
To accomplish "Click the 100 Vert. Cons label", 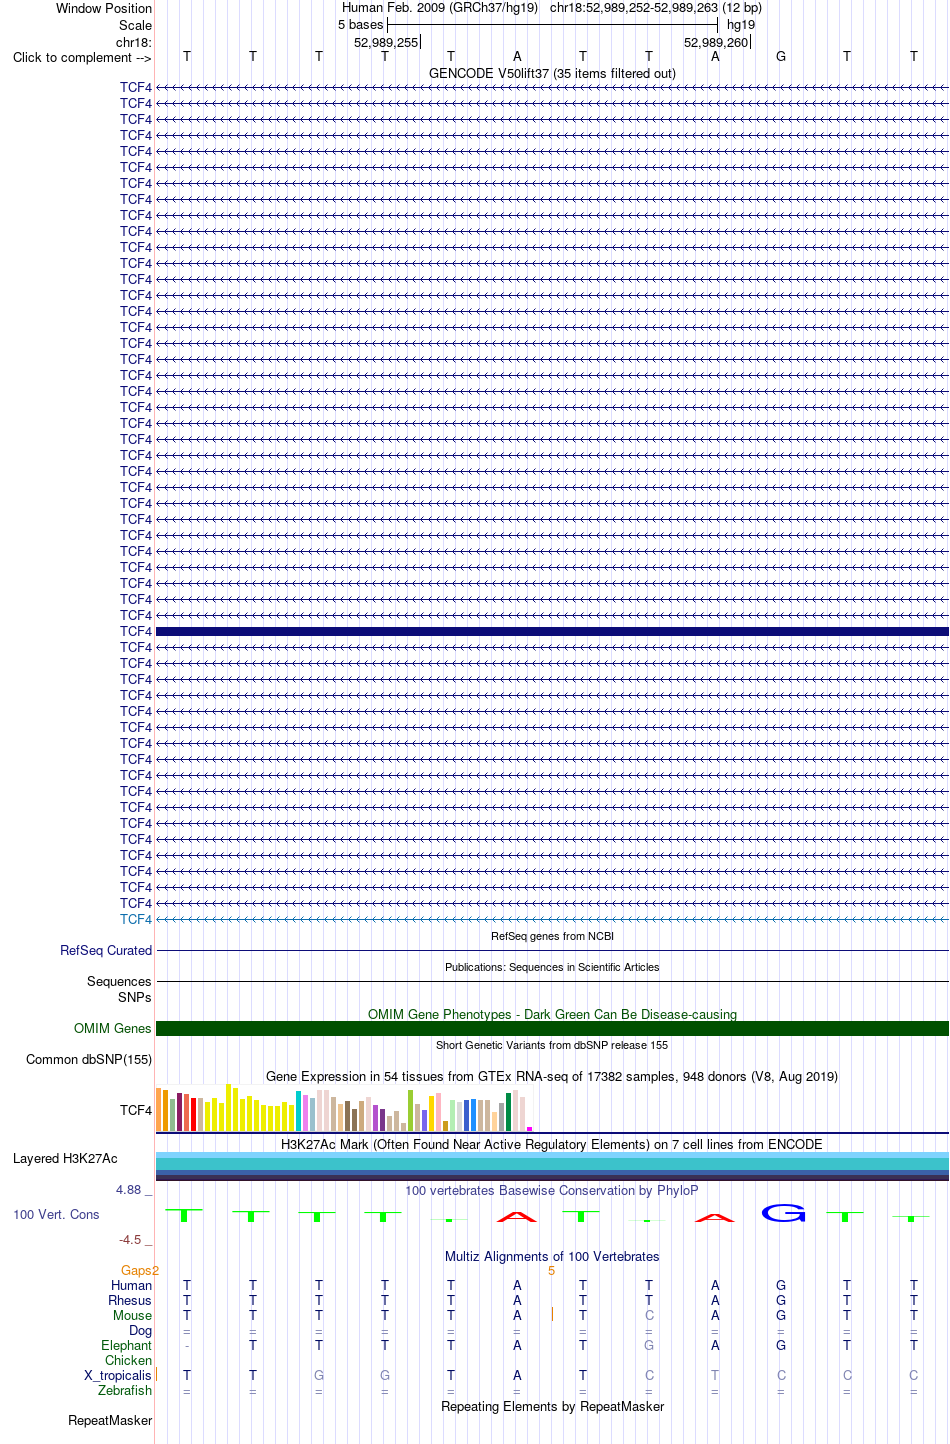I will [56, 1214].
